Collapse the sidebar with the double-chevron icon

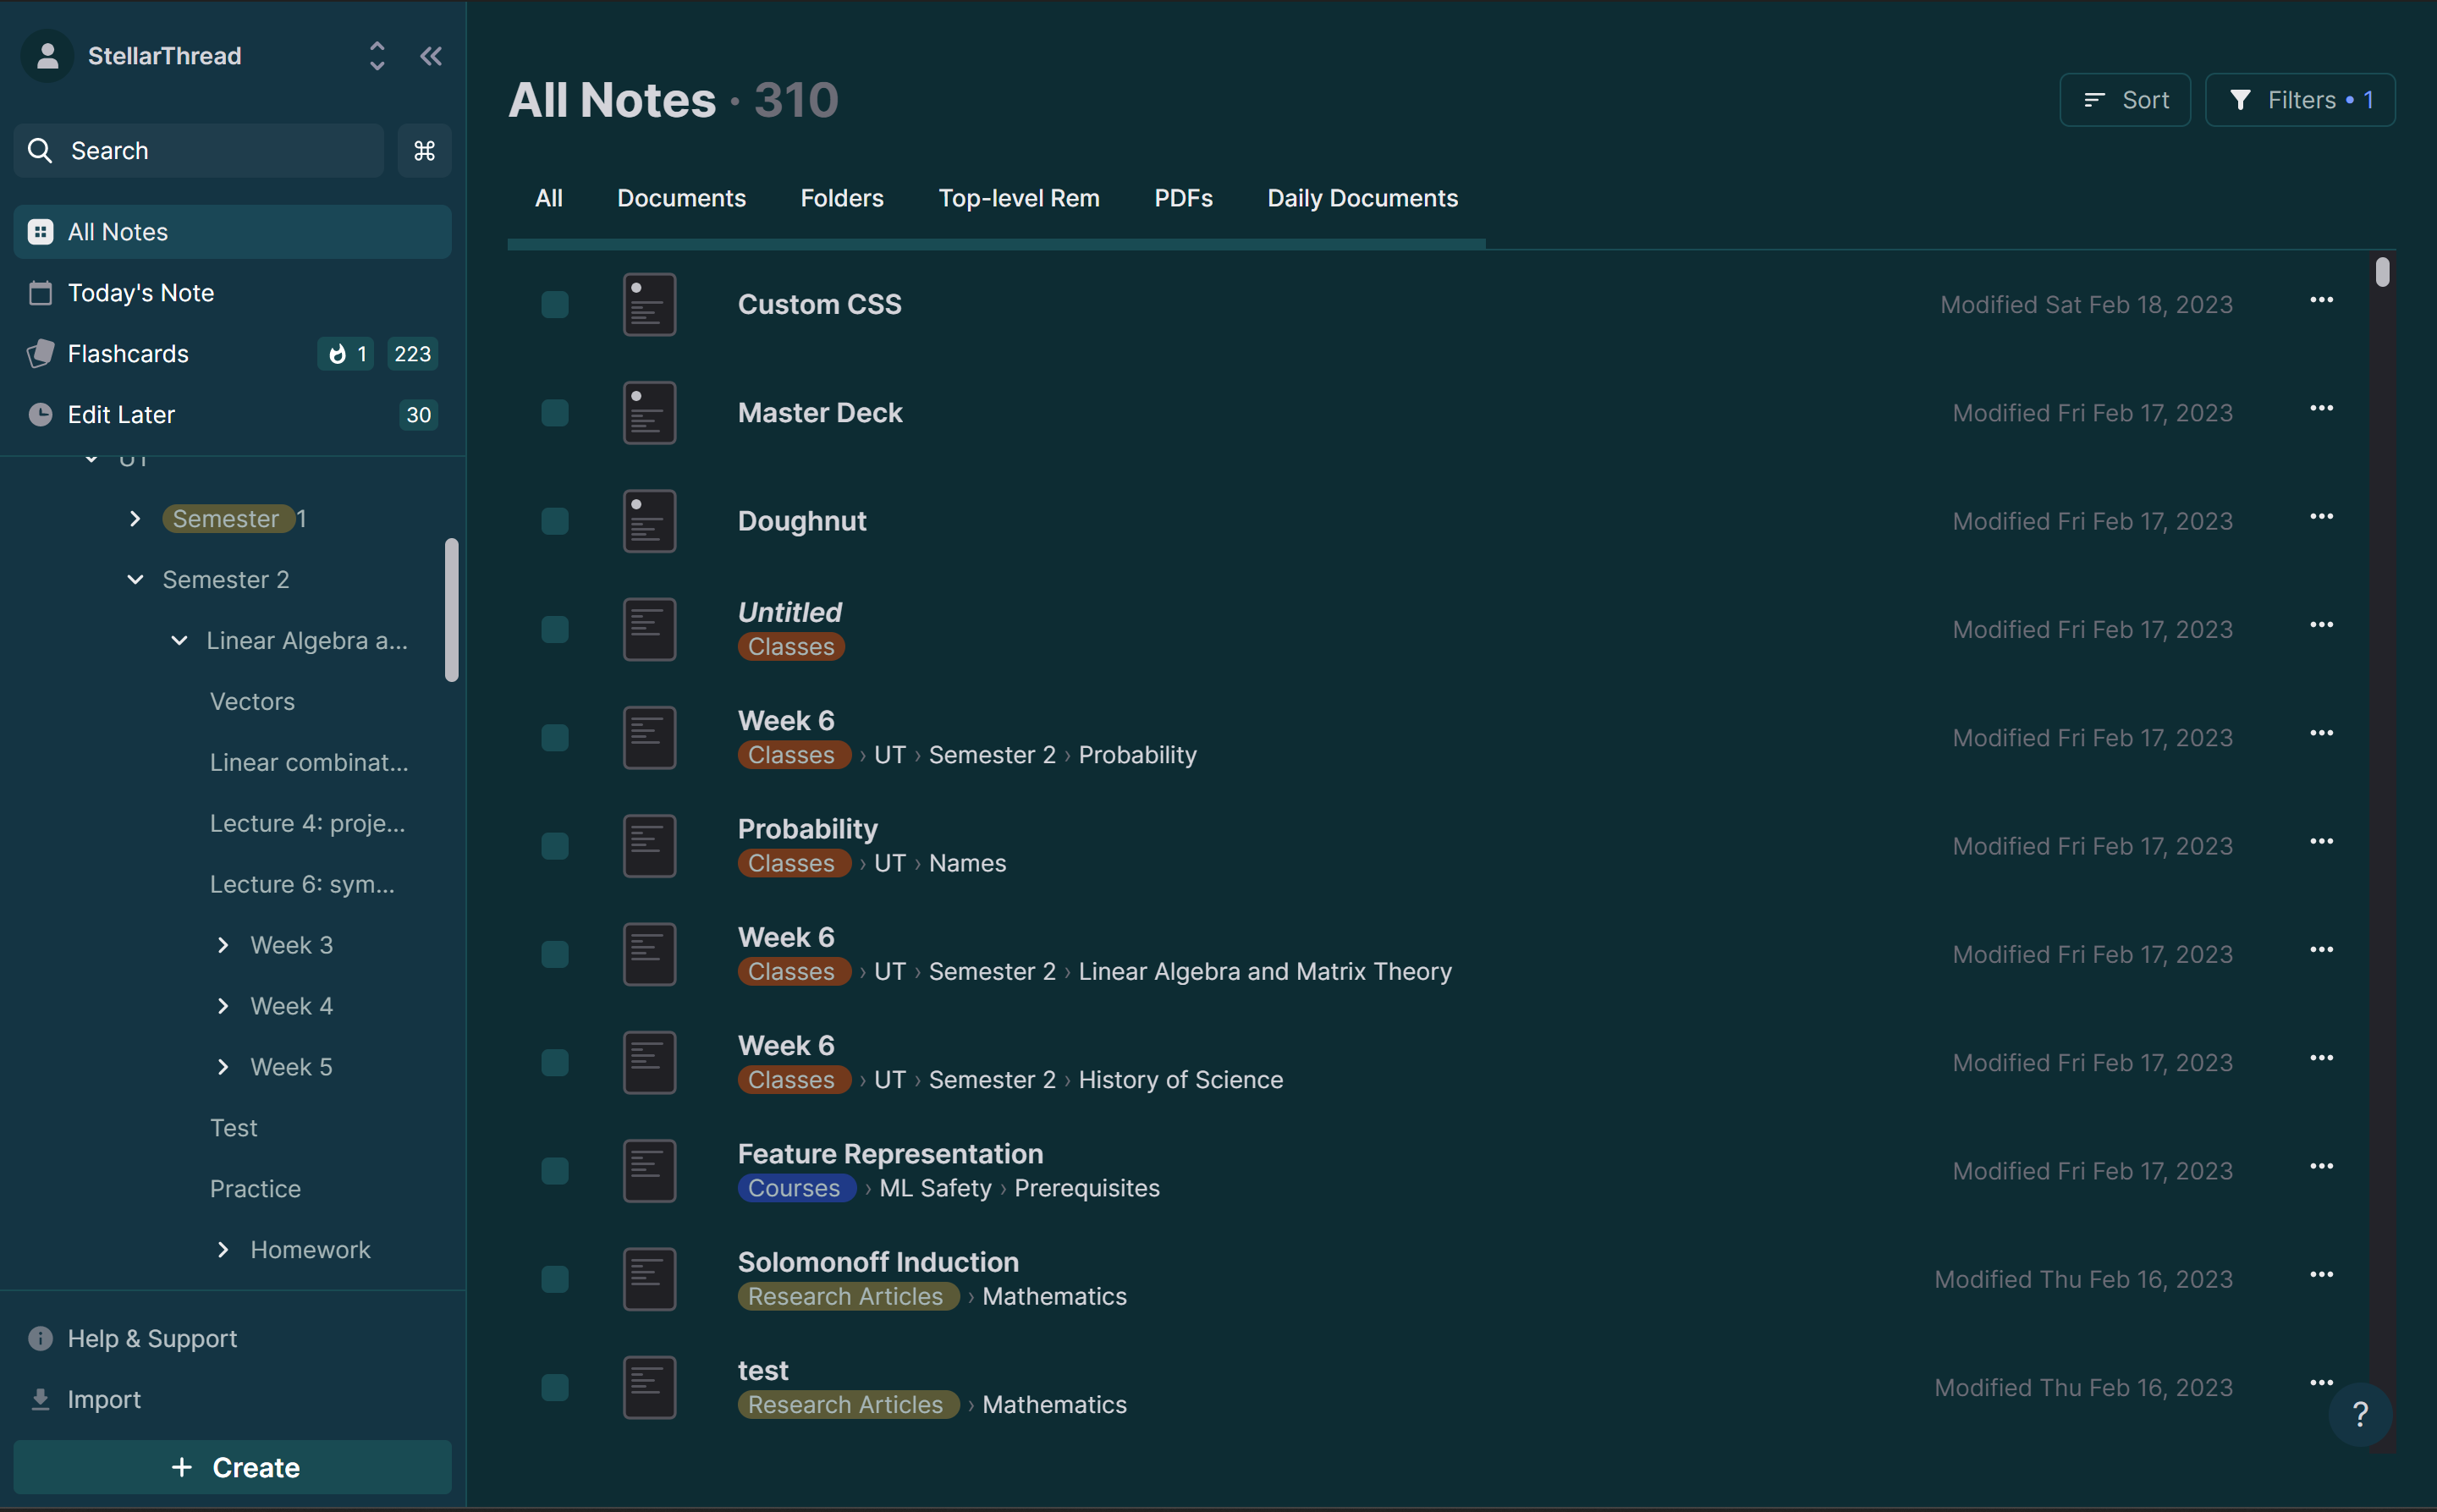coord(430,56)
